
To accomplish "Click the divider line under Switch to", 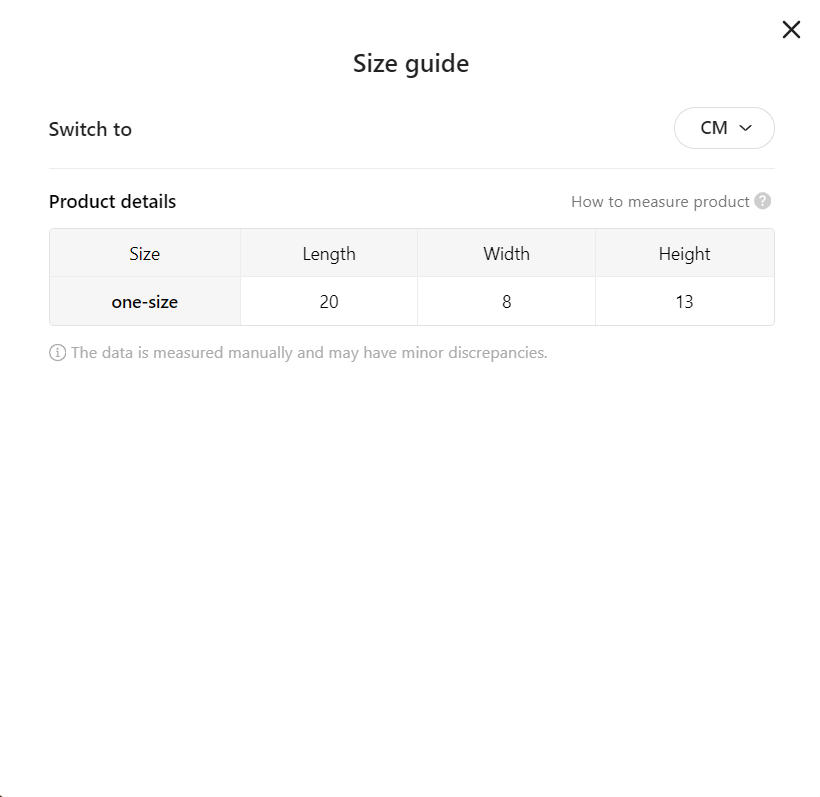I will click(x=412, y=168).
